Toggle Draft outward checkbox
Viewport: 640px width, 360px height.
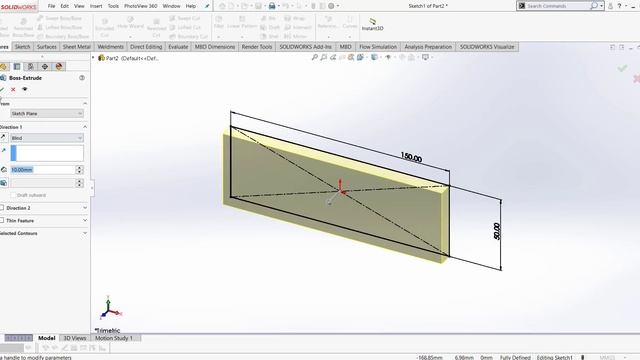(x=13, y=195)
